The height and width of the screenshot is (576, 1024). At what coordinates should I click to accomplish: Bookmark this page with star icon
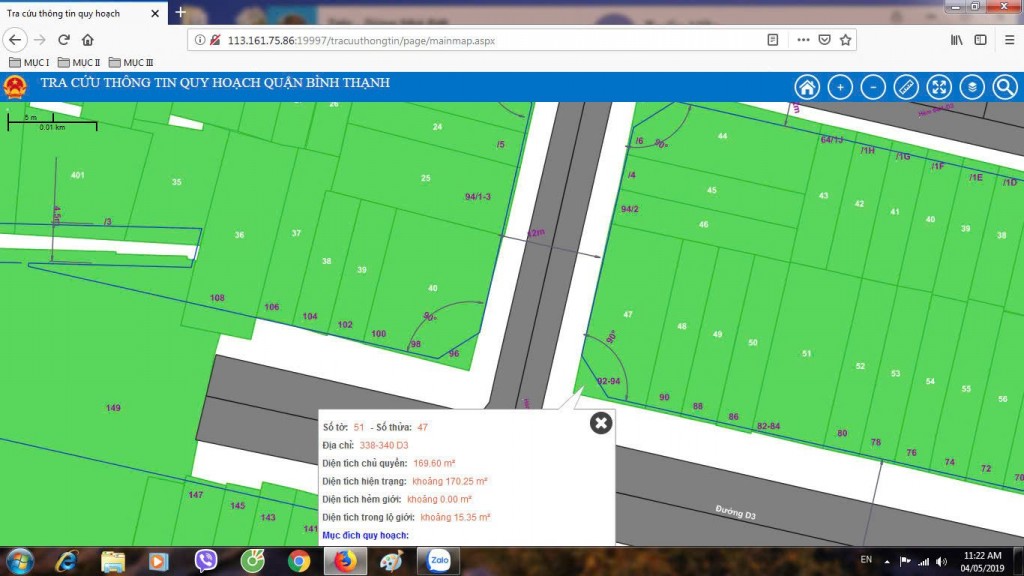(x=846, y=40)
